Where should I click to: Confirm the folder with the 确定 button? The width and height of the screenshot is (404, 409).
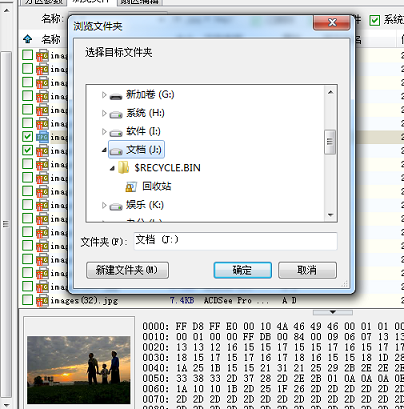(x=243, y=270)
